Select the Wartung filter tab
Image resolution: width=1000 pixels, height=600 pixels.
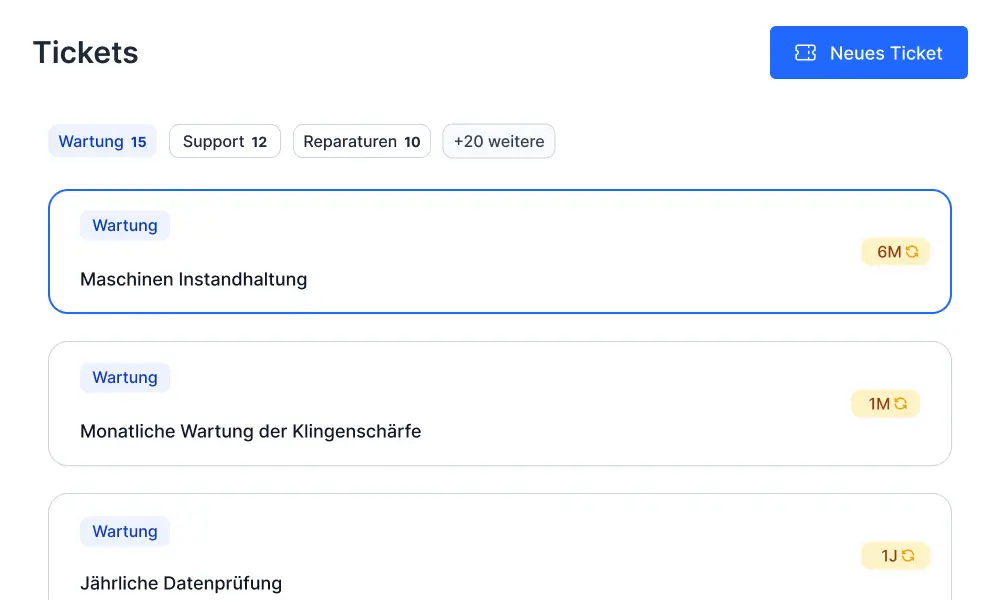[102, 142]
